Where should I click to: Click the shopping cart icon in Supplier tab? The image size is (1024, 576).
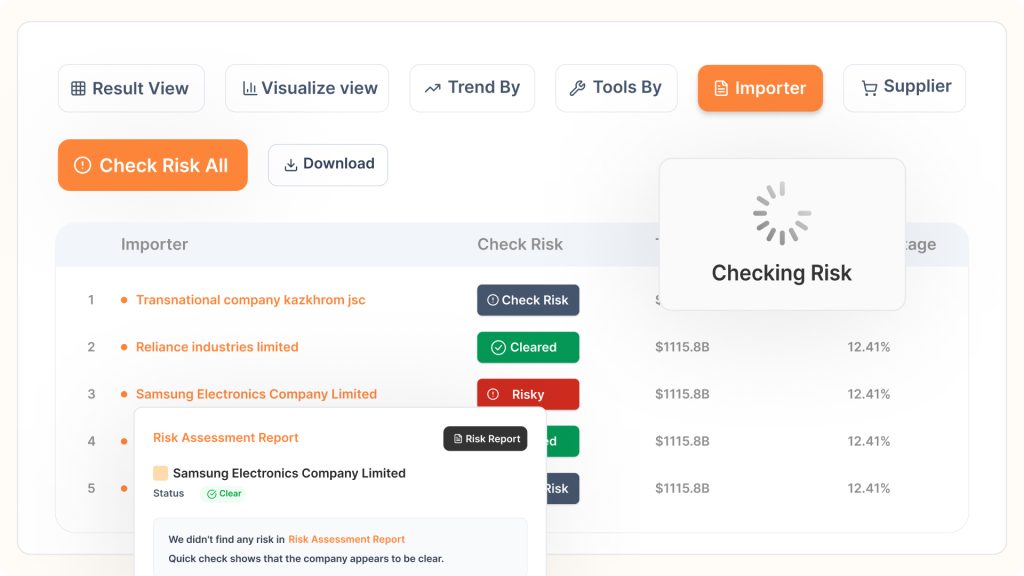click(869, 88)
